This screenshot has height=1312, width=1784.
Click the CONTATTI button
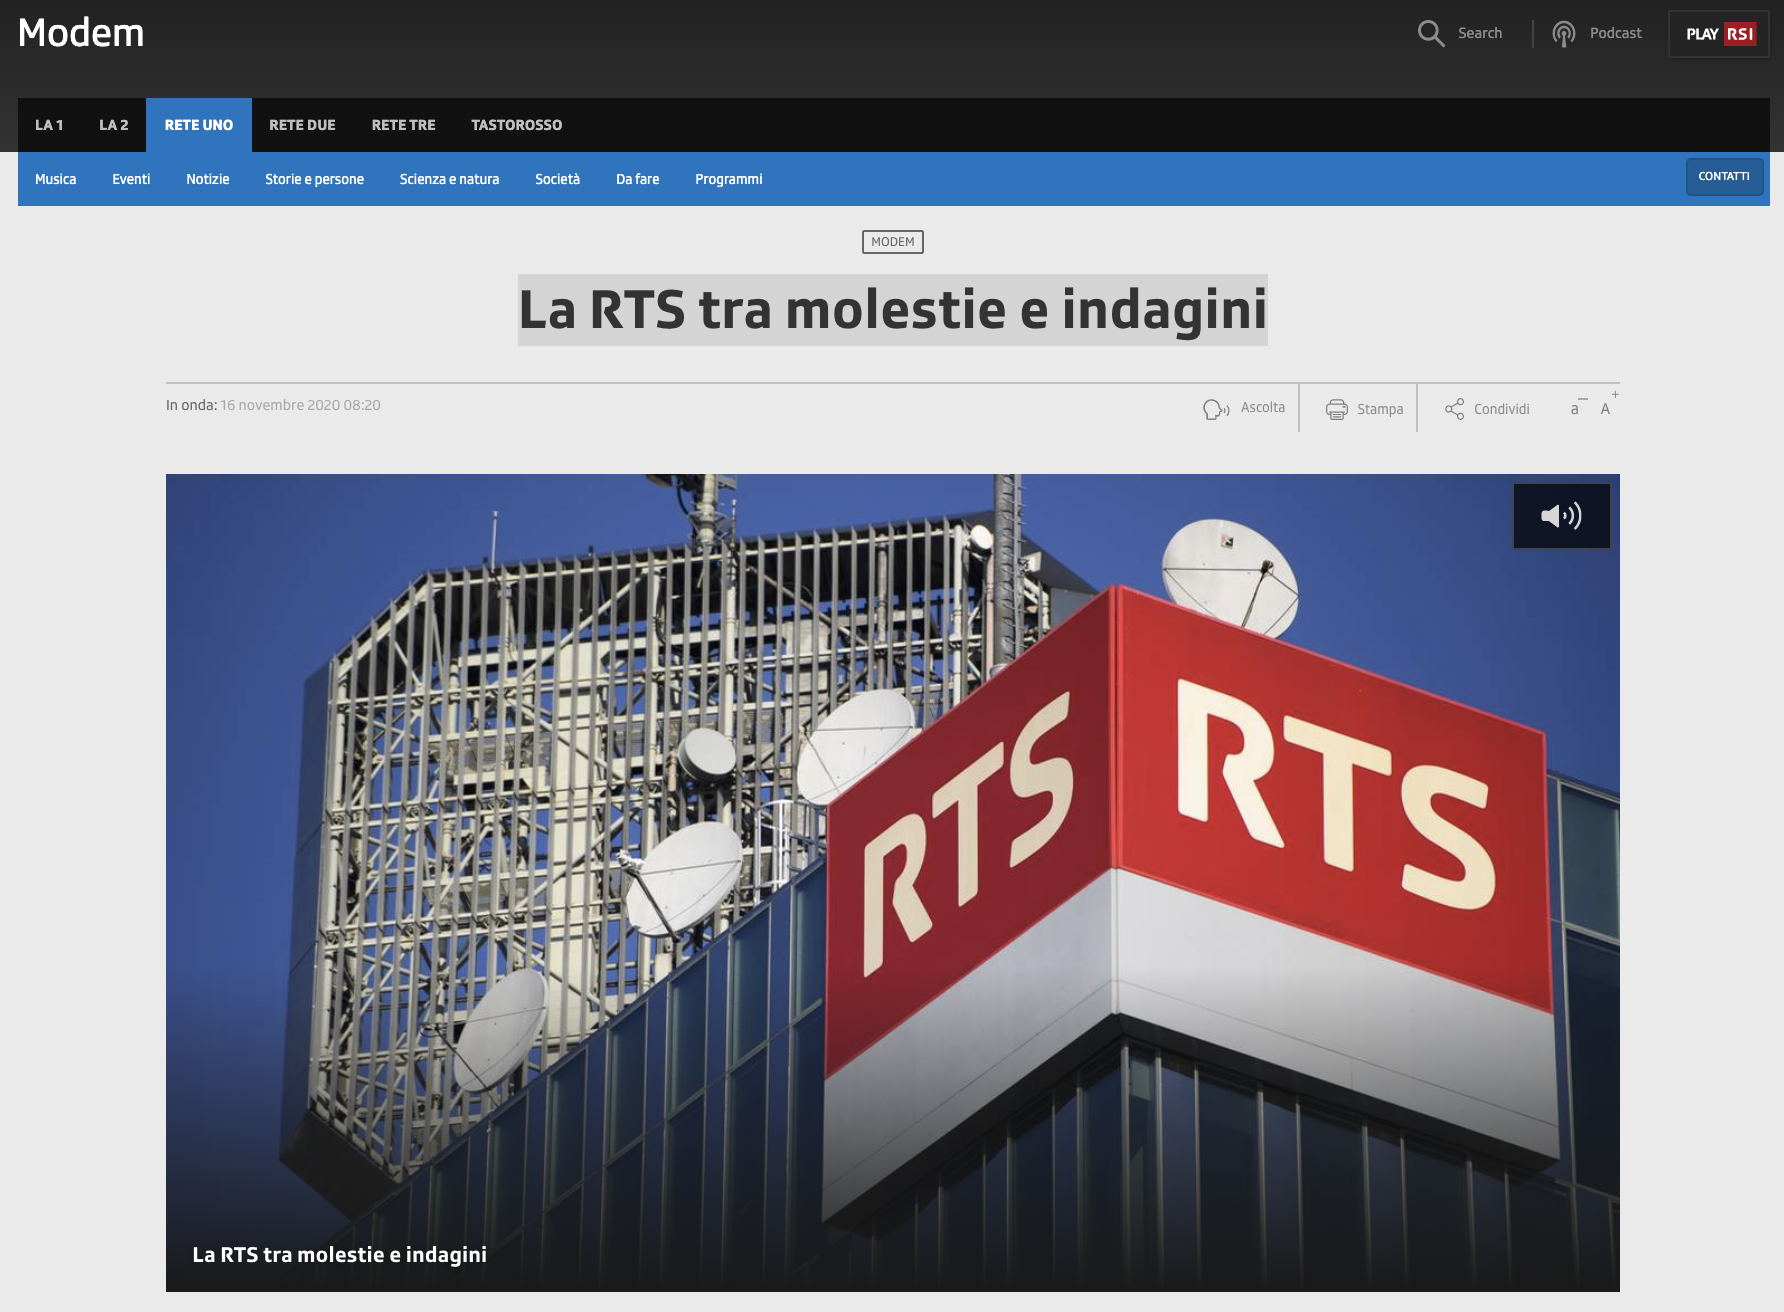coord(1724,177)
